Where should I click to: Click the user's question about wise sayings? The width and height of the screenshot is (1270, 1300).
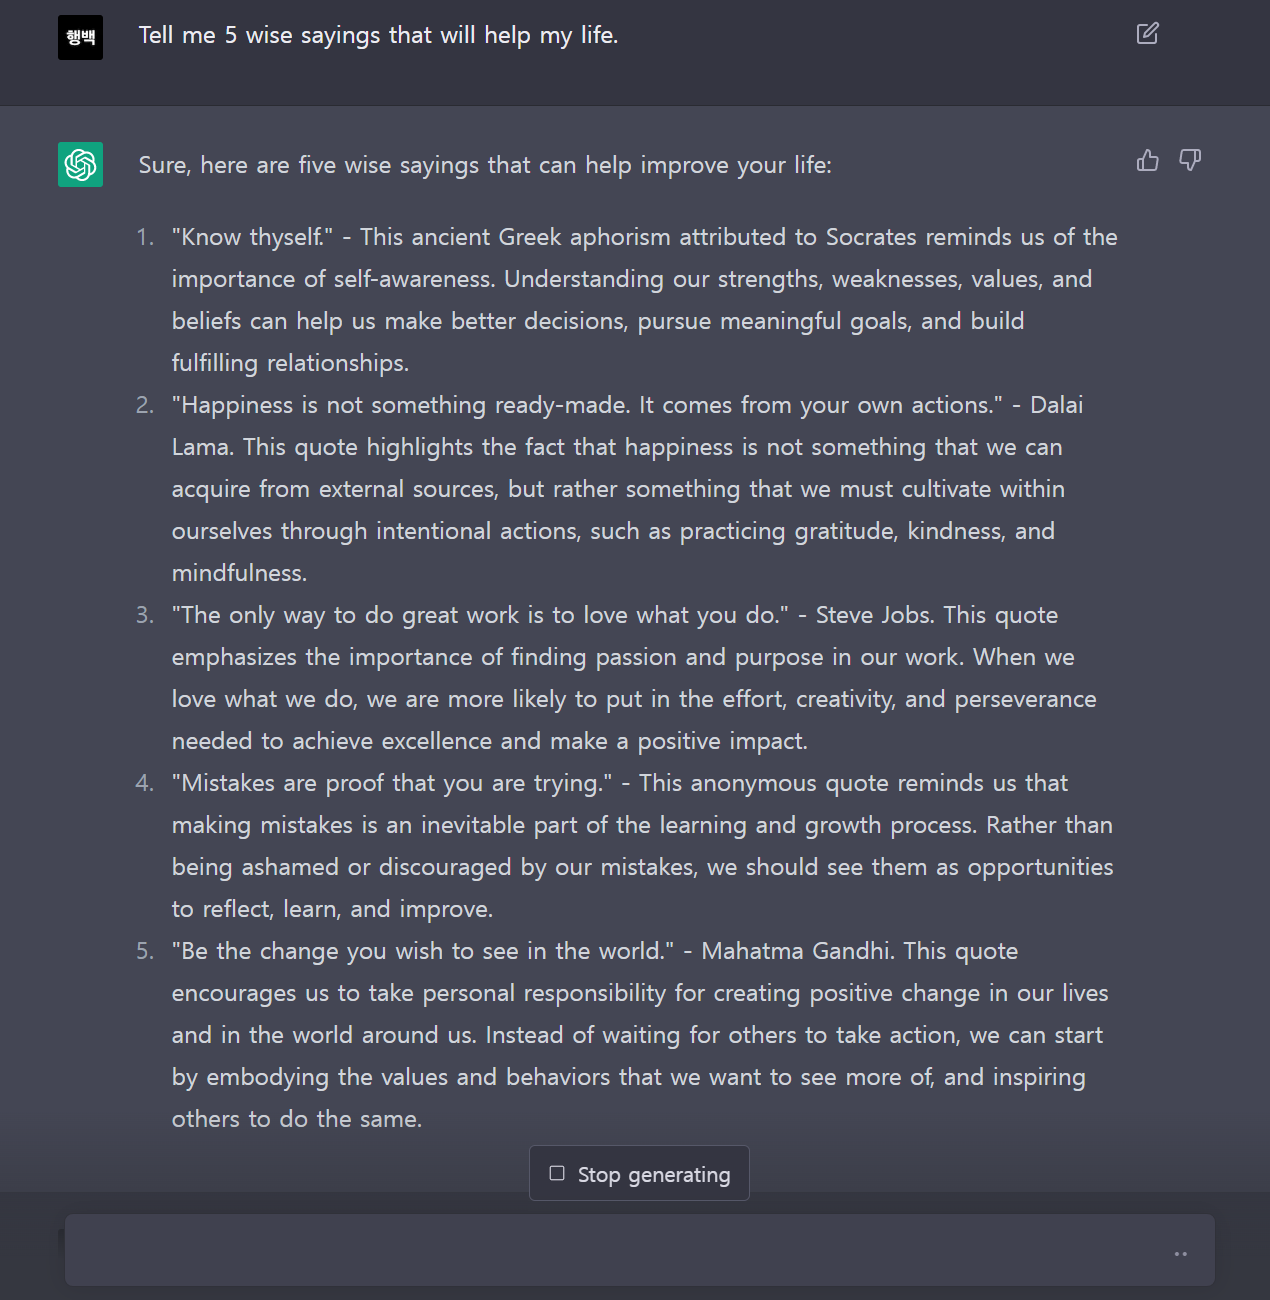coord(379,35)
